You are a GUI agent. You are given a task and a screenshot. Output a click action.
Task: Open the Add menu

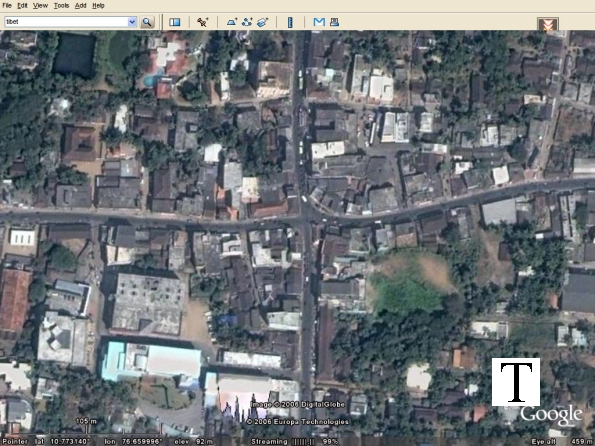coord(80,6)
